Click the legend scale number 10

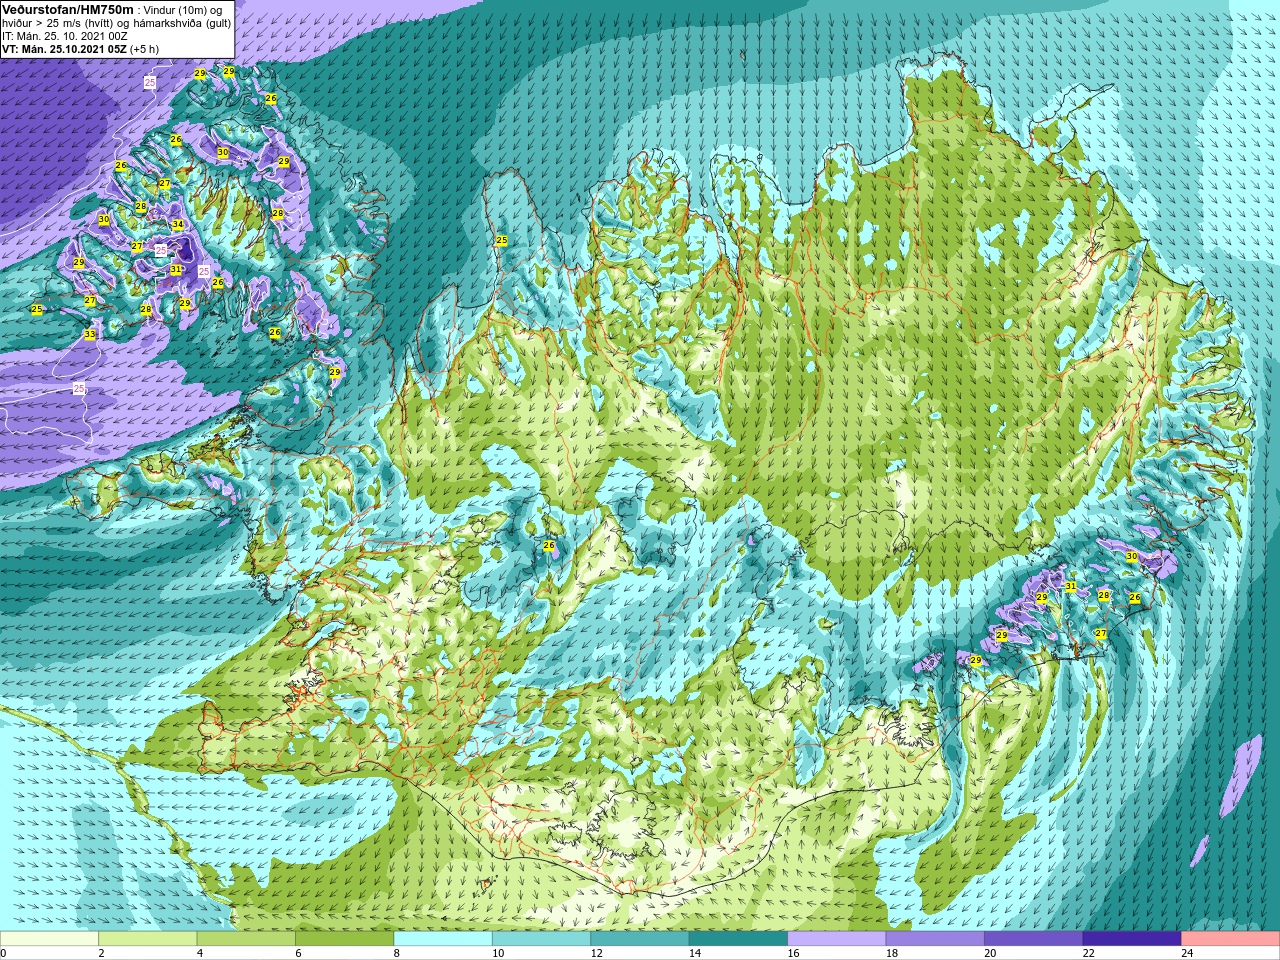tap(498, 953)
